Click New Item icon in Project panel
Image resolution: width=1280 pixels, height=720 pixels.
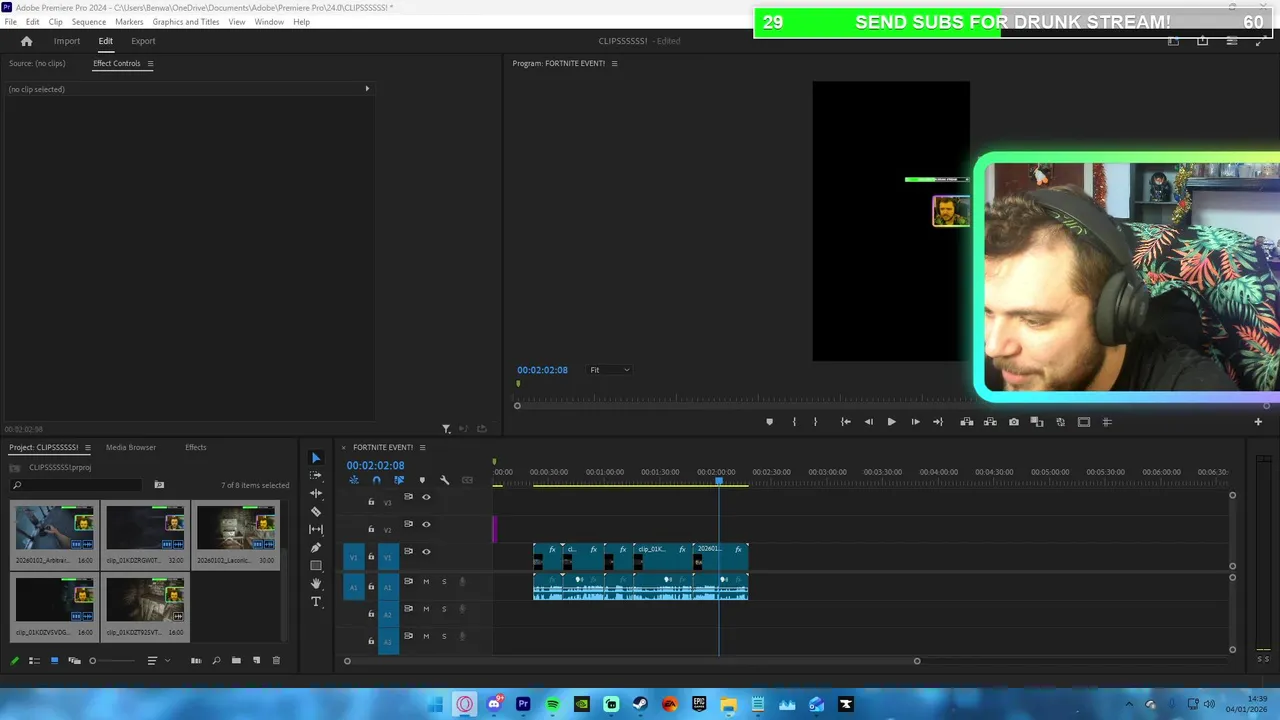256,660
